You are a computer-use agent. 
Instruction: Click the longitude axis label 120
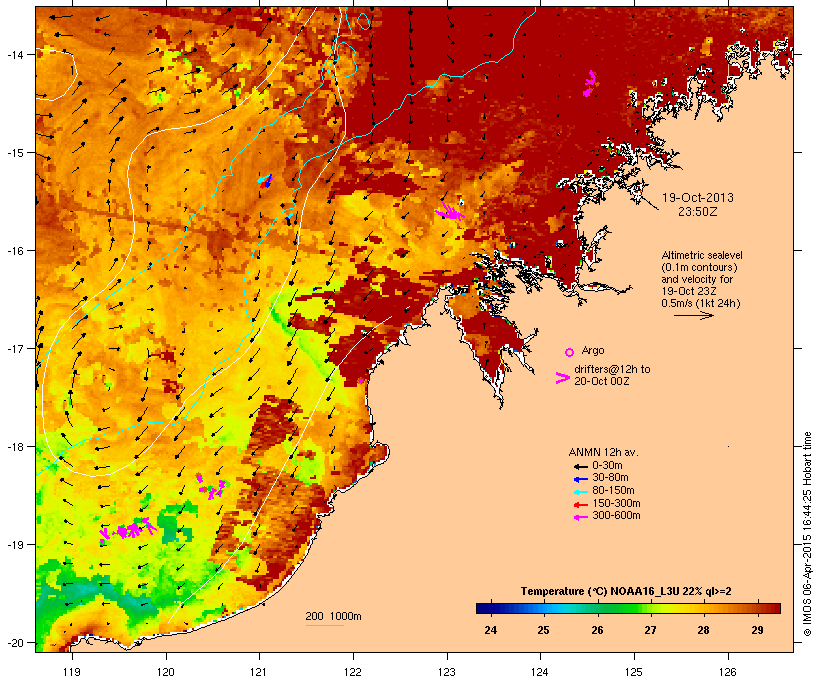(x=166, y=672)
